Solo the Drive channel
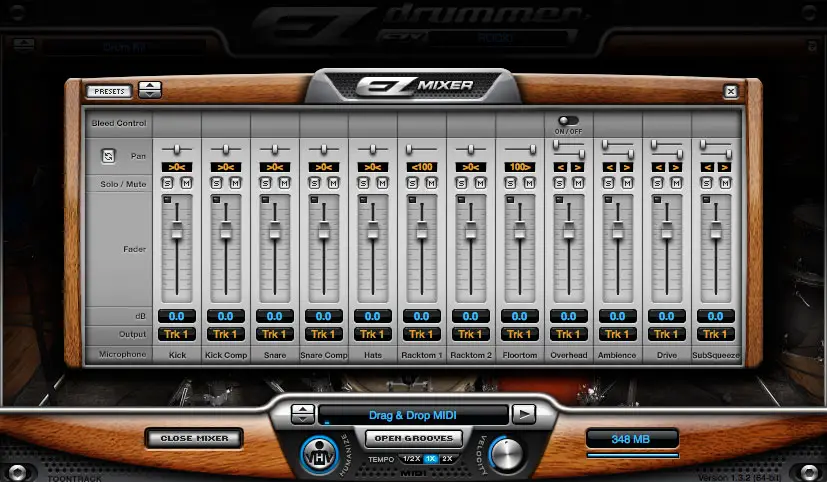827x482 pixels. pos(658,183)
